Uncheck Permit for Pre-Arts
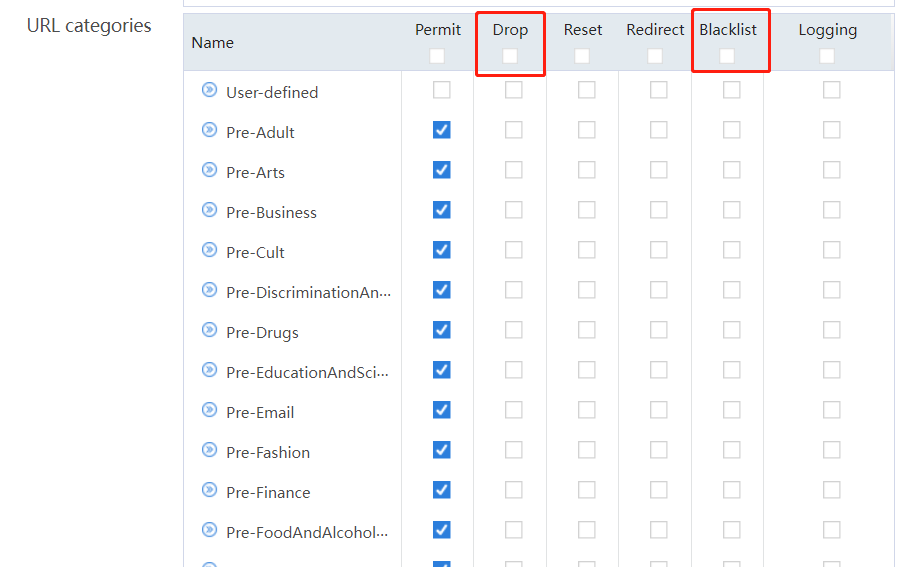 442,170
